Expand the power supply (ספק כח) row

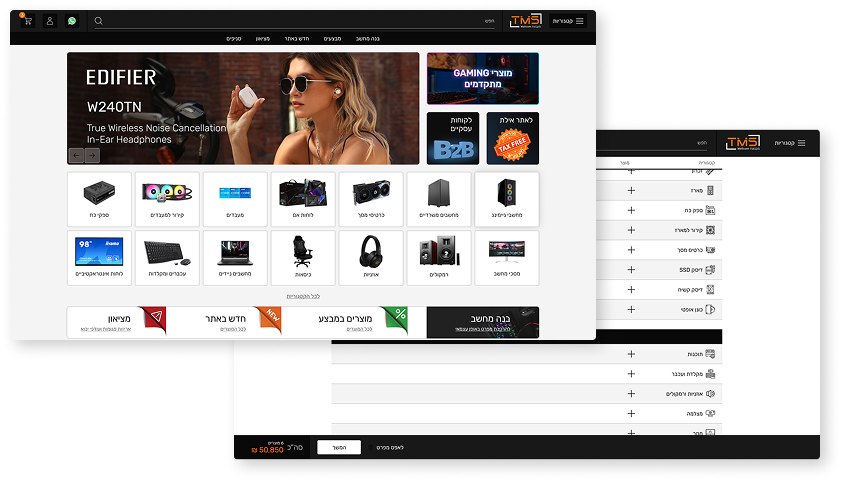click(631, 210)
